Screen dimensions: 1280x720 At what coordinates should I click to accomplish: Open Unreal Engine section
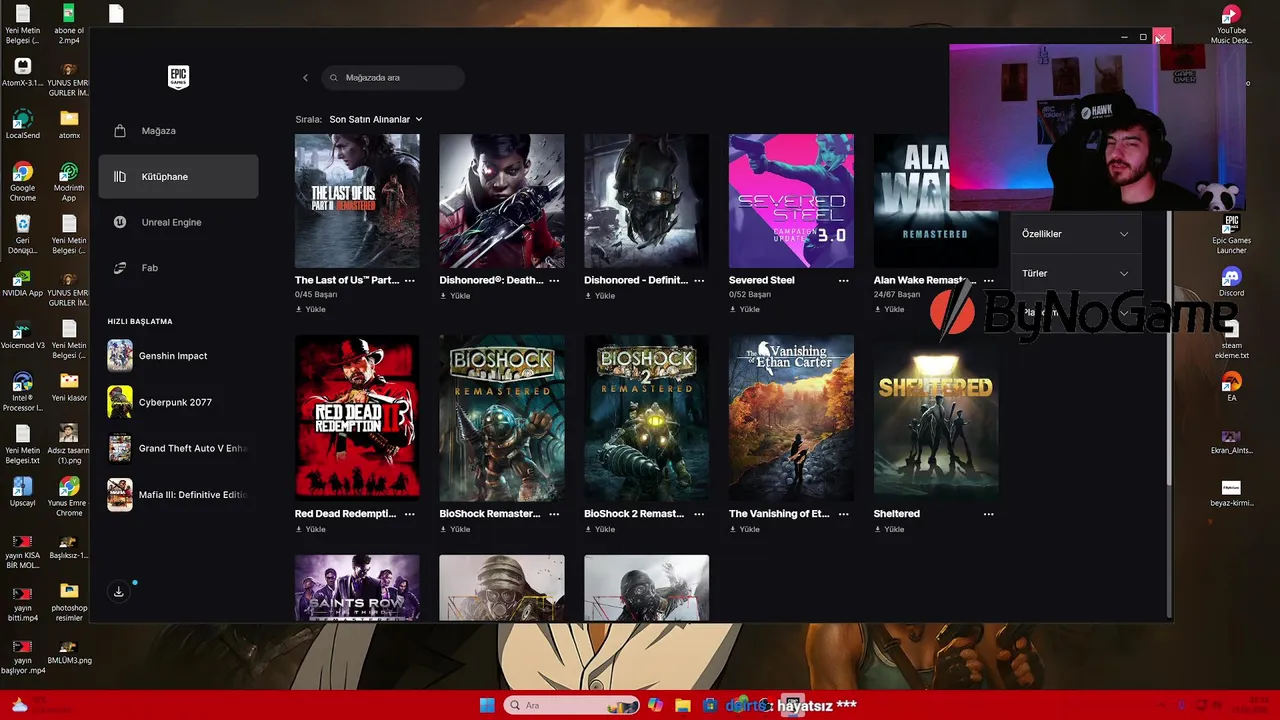[178, 222]
